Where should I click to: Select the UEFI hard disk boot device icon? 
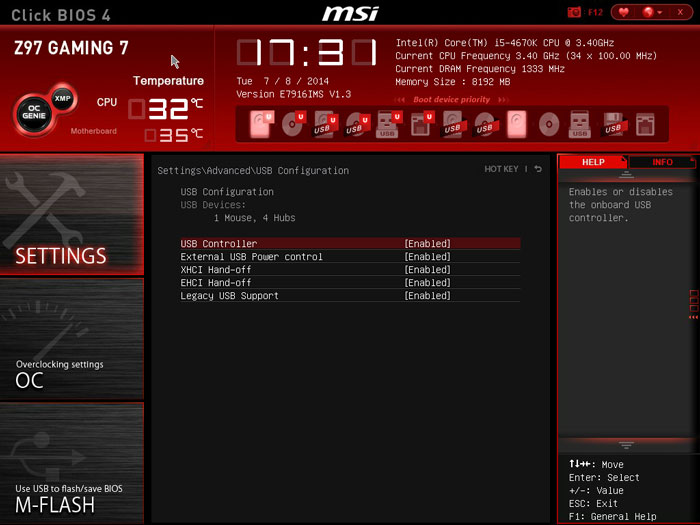[261, 124]
